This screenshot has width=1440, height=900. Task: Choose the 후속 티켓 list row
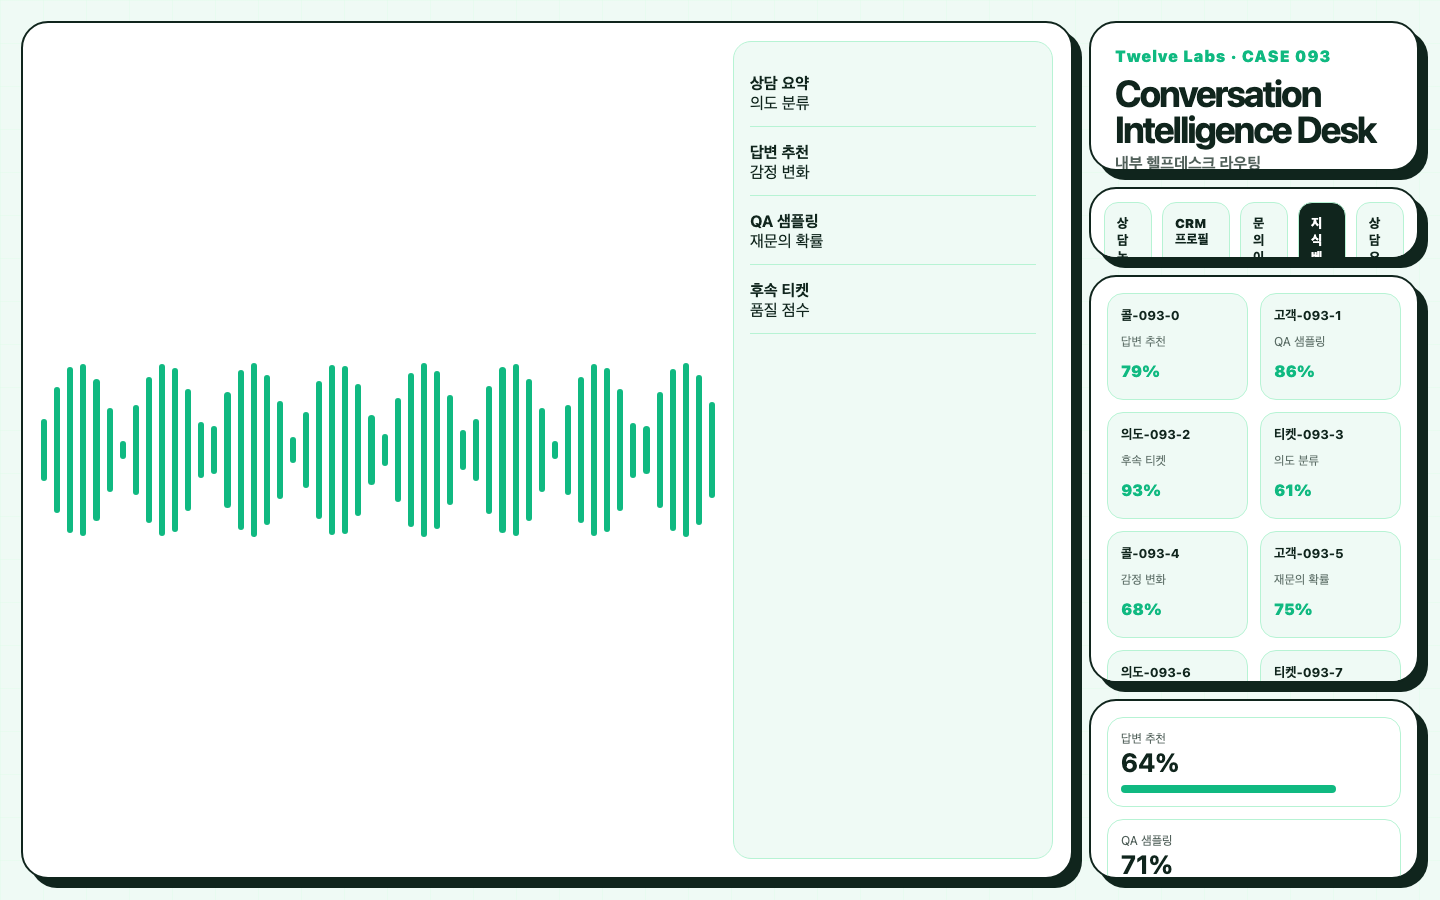[x=893, y=300]
